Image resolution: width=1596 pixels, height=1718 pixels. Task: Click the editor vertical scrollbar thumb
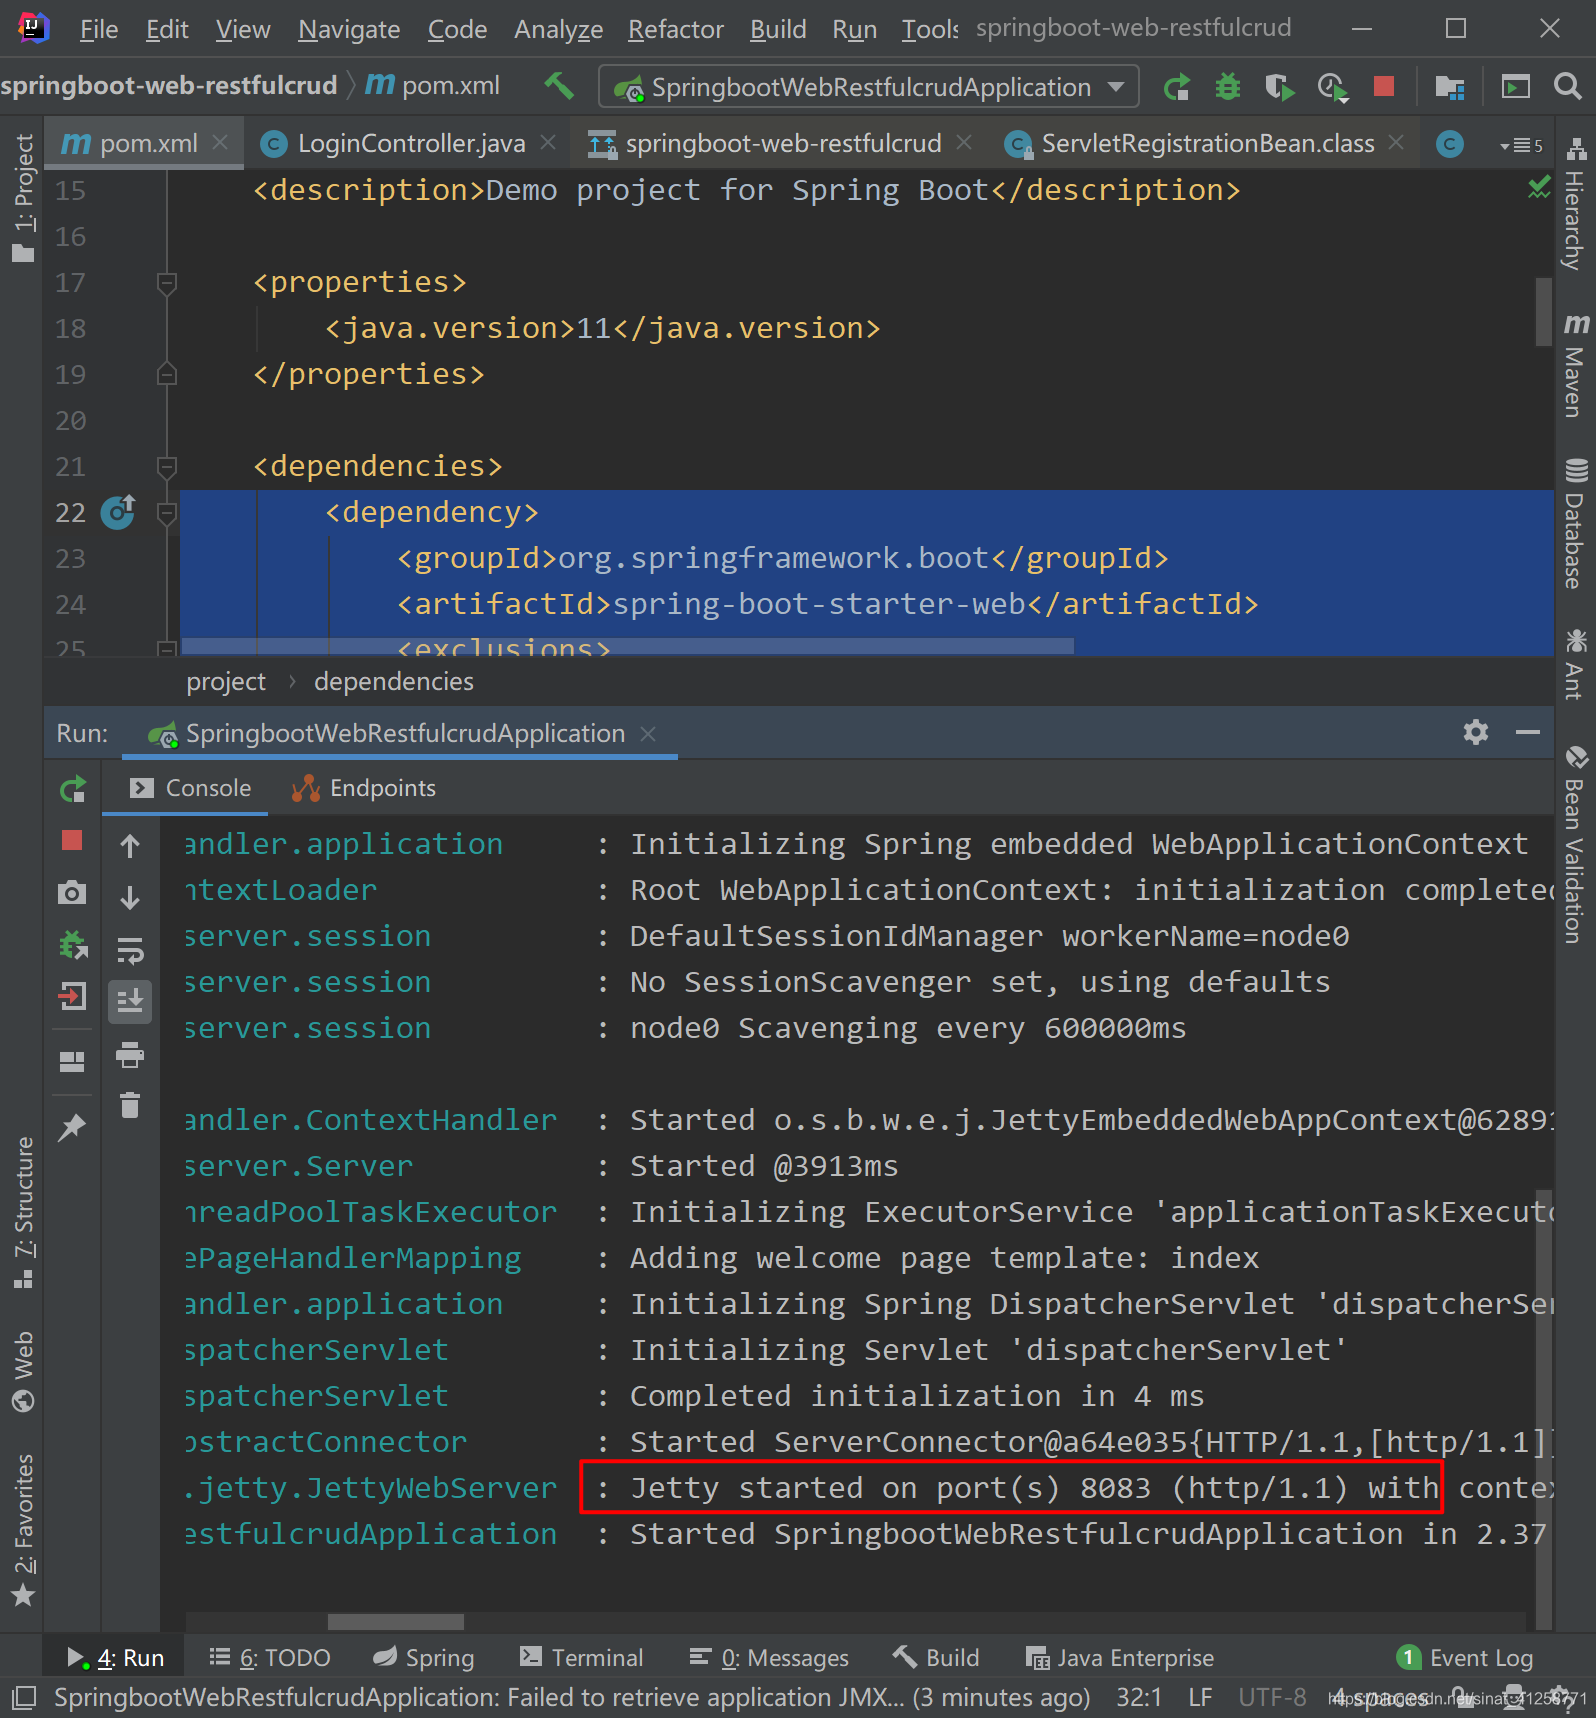[1543, 312]
